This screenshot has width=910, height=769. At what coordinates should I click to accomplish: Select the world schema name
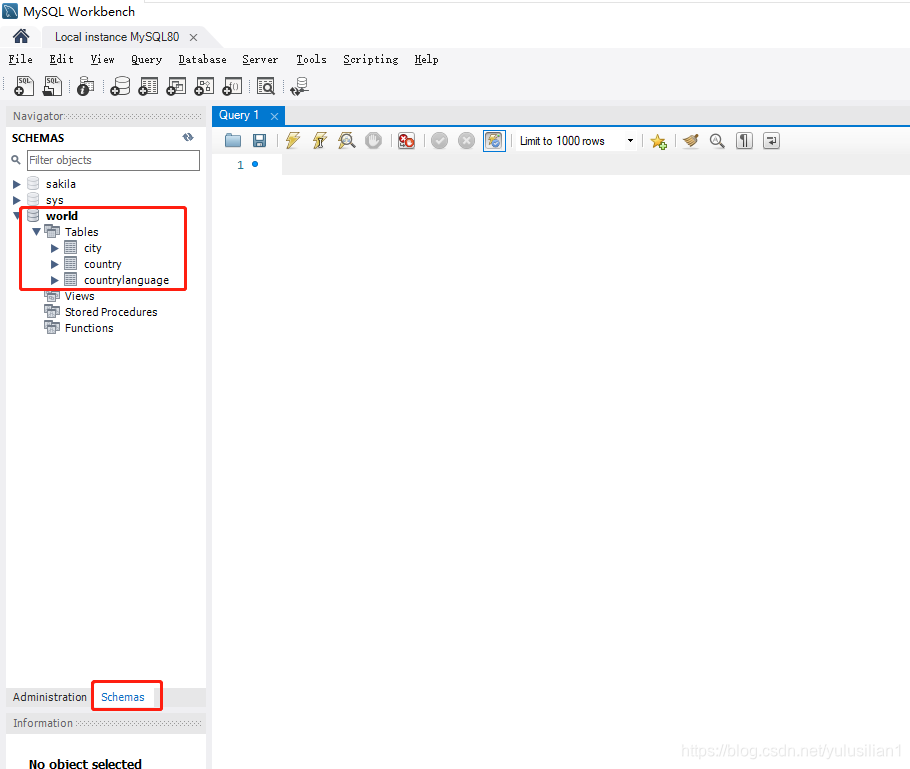[x=62, y=216]
